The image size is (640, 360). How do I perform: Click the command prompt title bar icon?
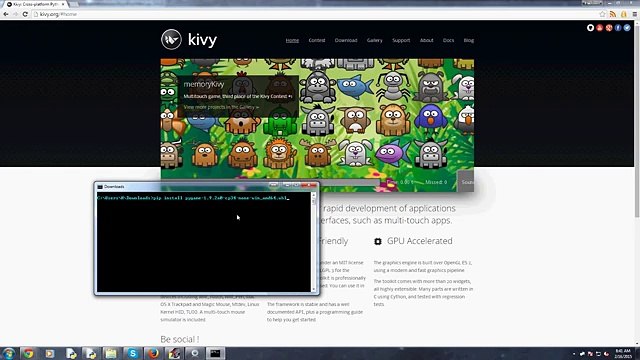100,187
